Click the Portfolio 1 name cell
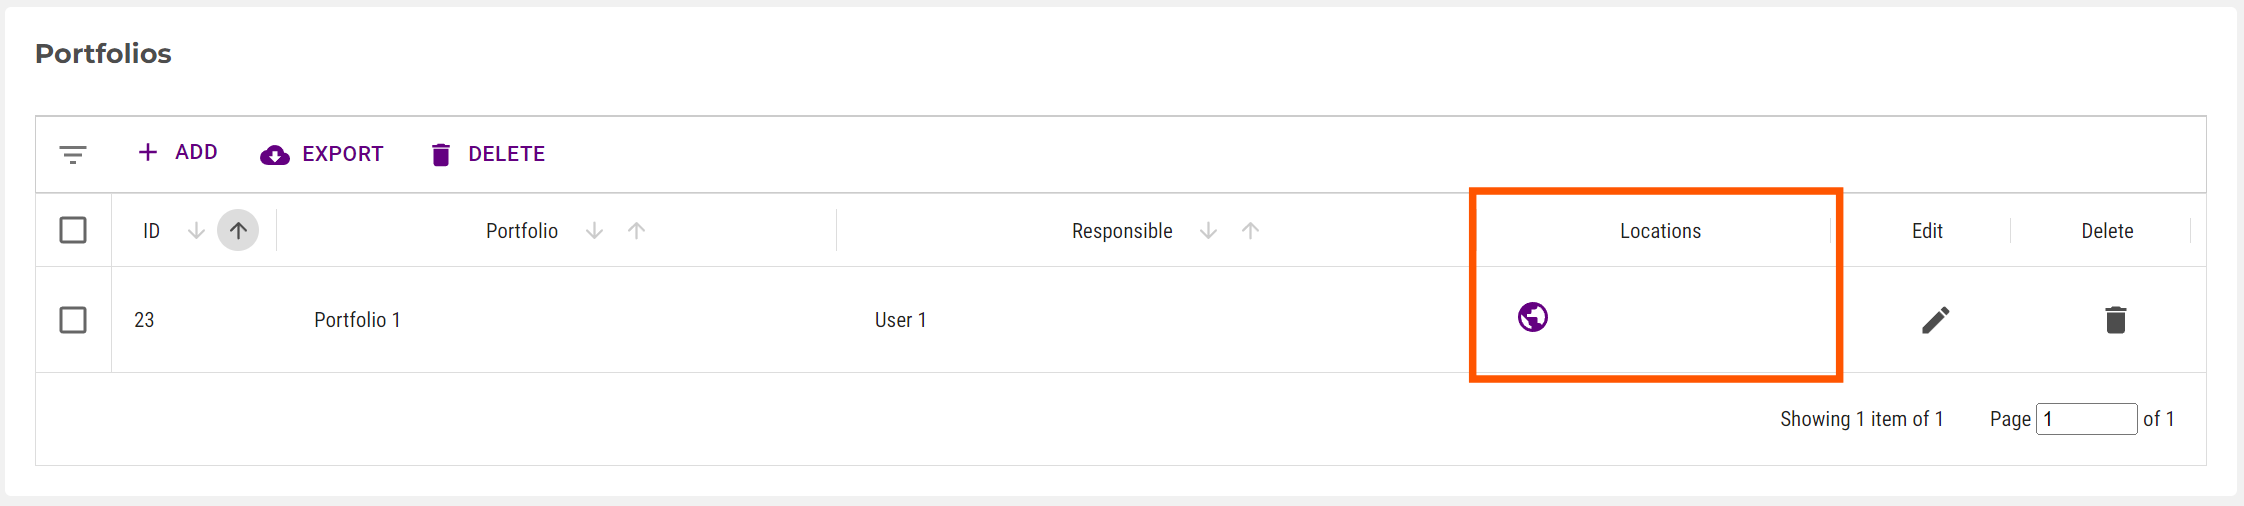Image resolution: width=2244 pixels, height=506 pixels. (357, 320)
